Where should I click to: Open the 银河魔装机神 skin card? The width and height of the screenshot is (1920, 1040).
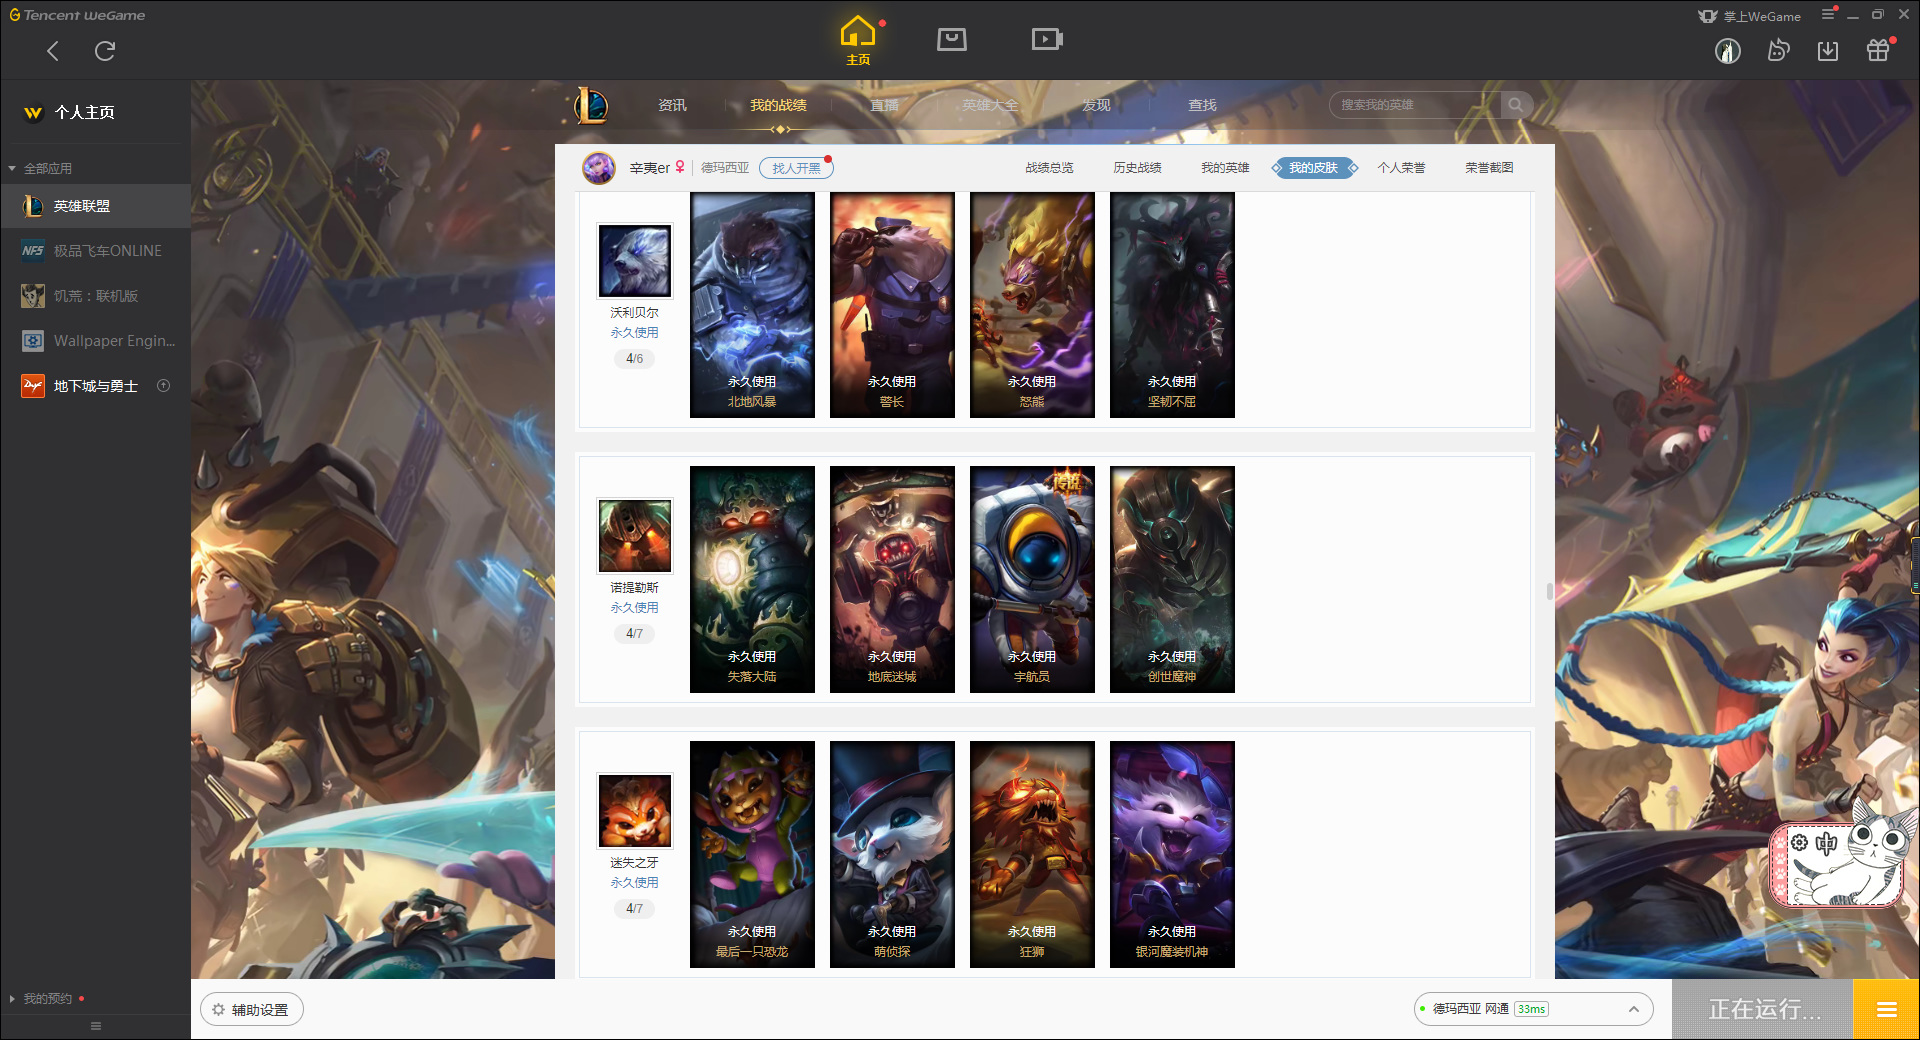tap(1172, 855)
